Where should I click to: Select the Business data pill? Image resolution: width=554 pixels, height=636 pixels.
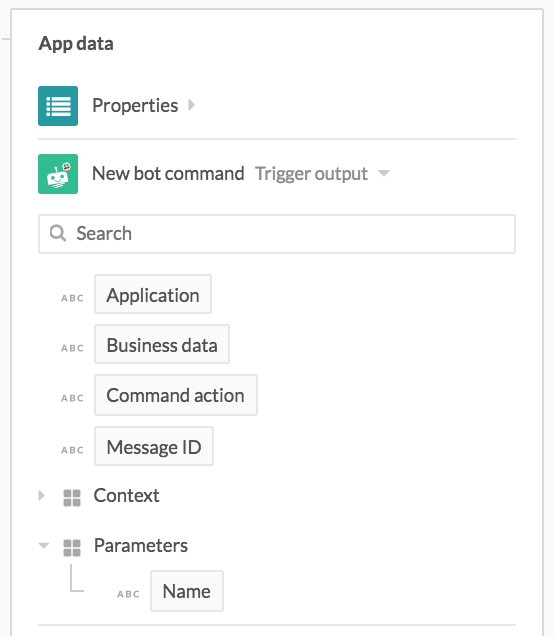pyautogui.click(x=162, y=344)
